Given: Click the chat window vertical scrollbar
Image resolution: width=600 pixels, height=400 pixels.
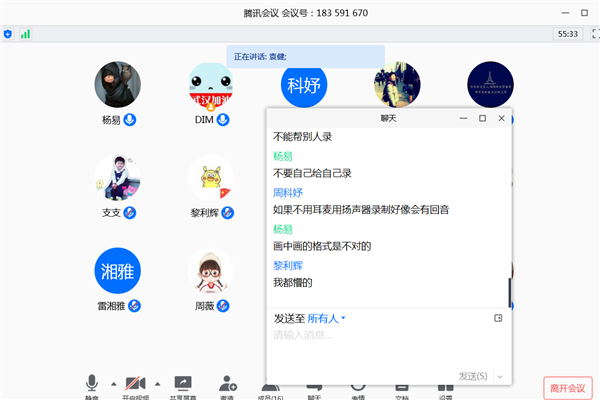Looking at the screenshot, I should [x=509, y=292].
